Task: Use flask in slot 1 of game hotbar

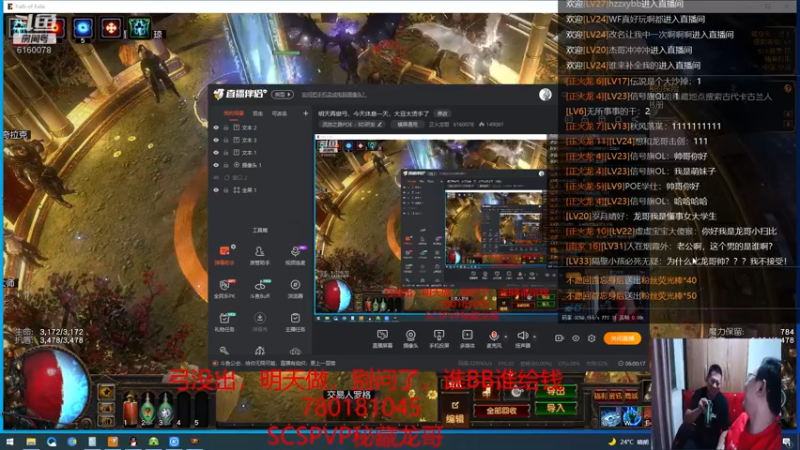Action: (130, 408)
